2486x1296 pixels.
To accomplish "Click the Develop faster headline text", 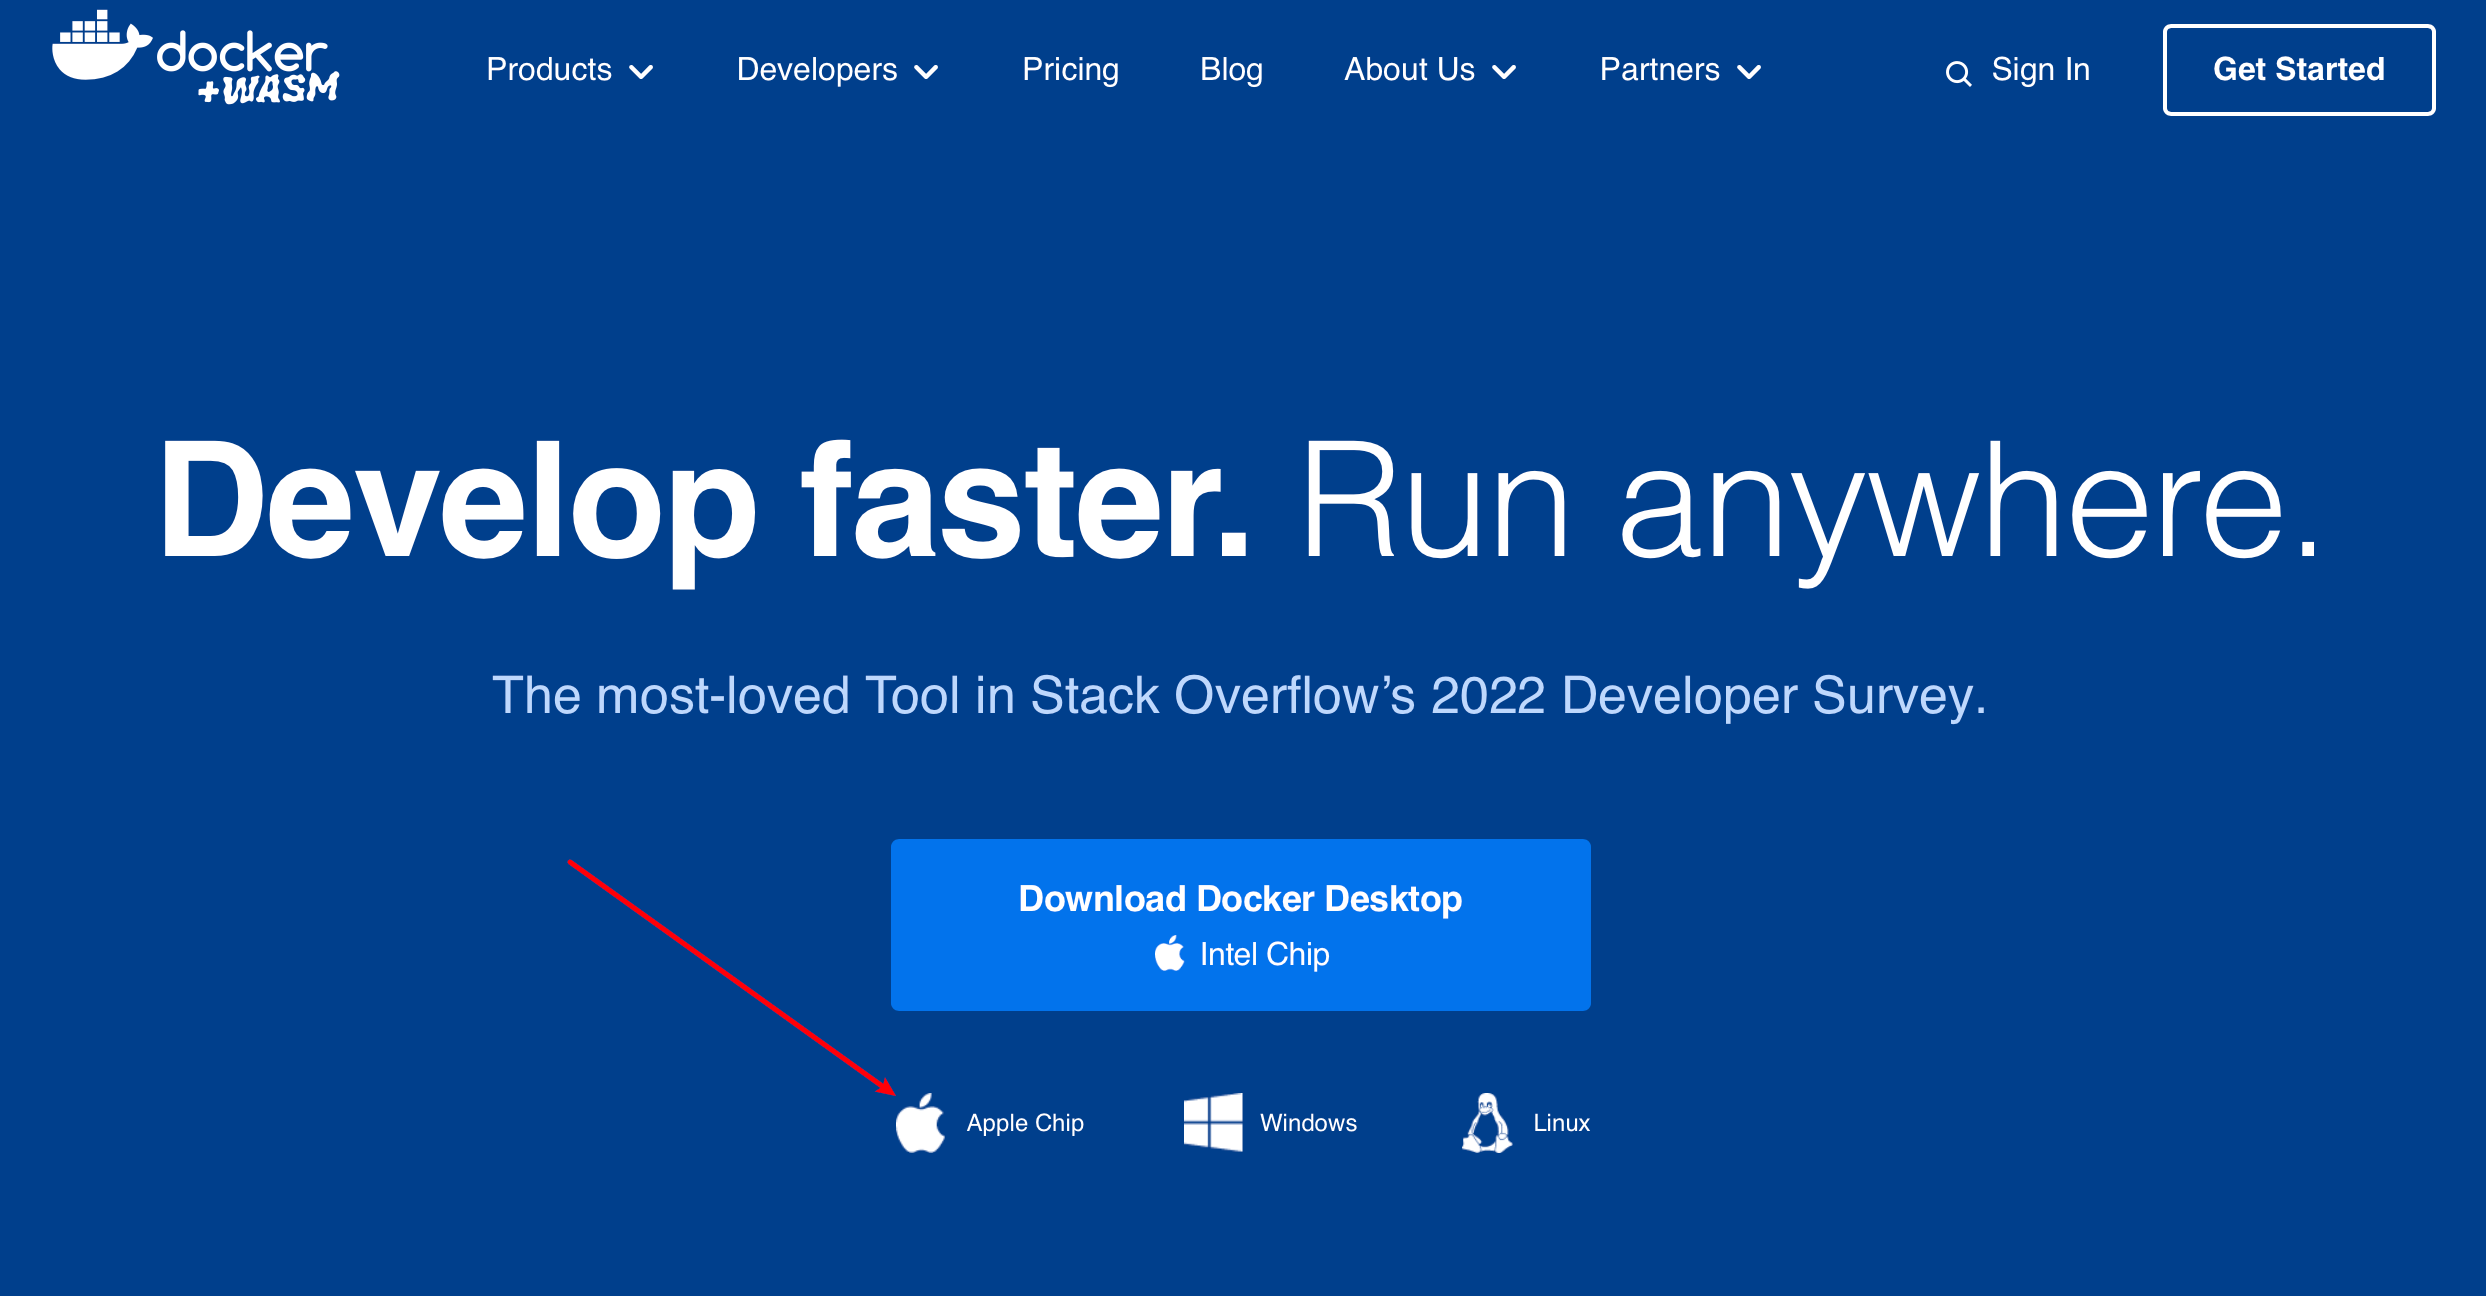I will click(704, 502).
